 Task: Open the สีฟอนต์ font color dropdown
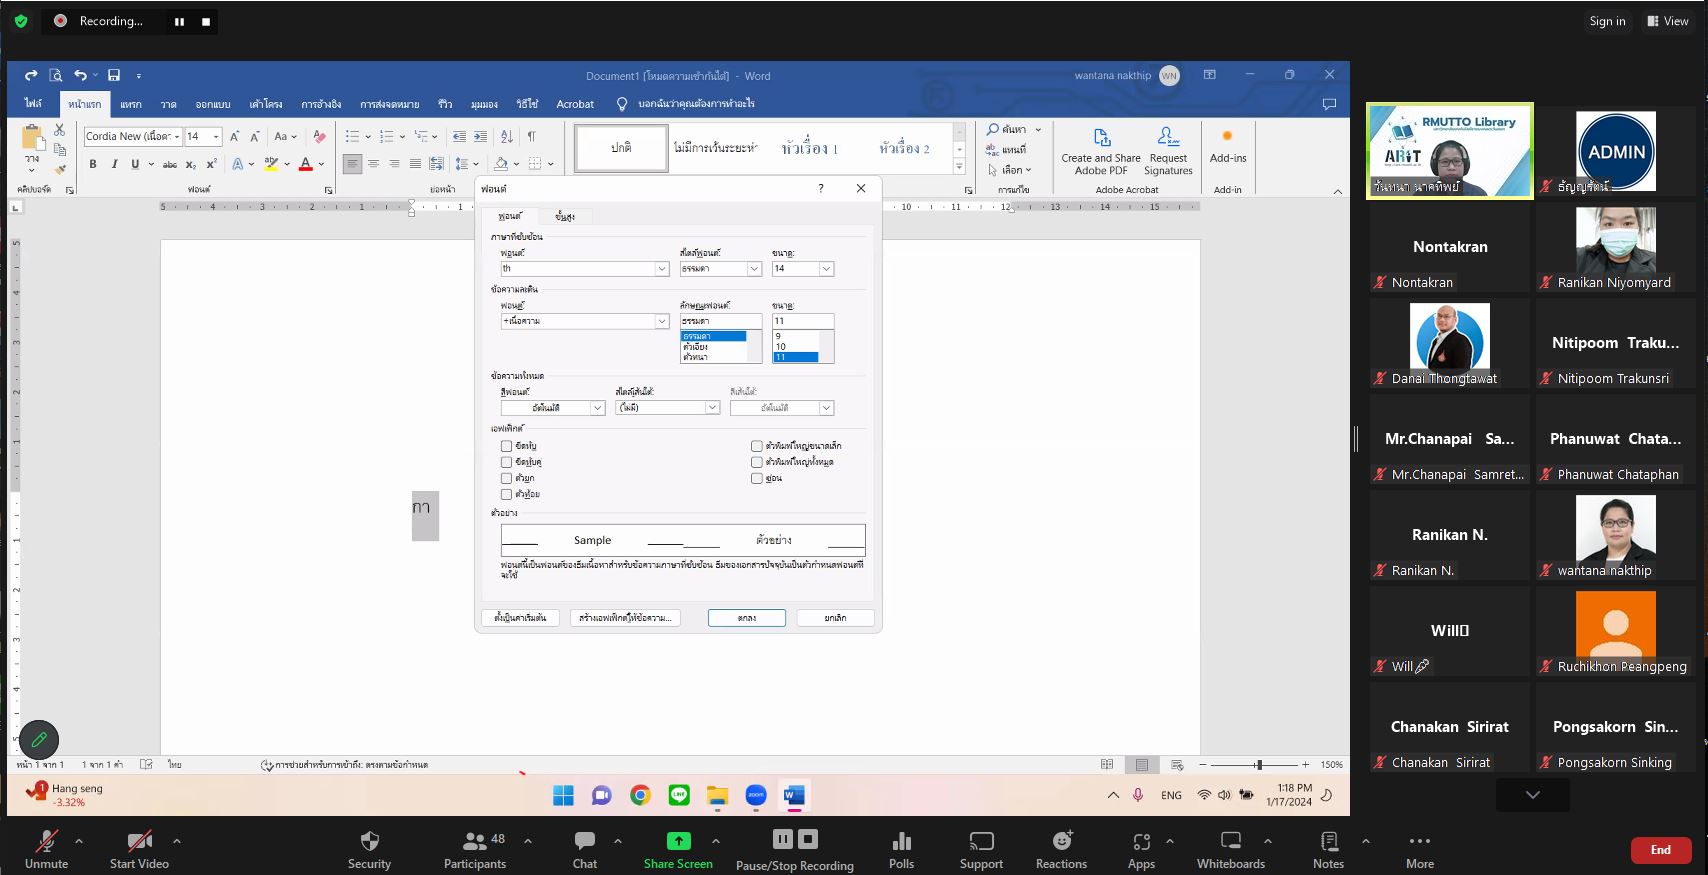(597, 408)
